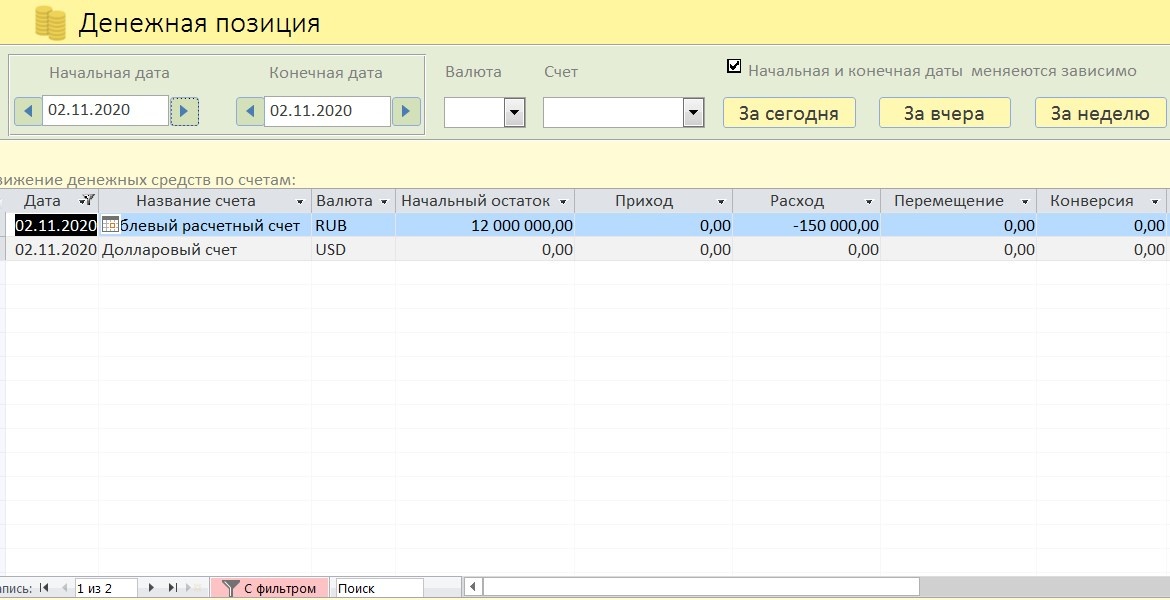1170x600 pixels.
Task: Select the date cell of the RUB row
Action: 56,225
